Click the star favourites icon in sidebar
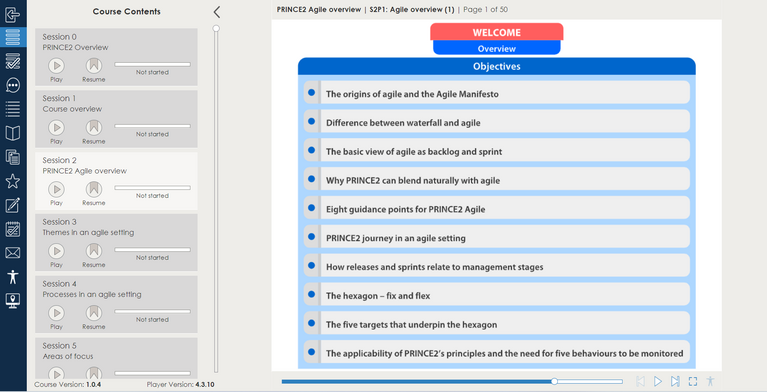Image resolution: width=767 pixels, height=392 pixels. (x=13, y=181)
